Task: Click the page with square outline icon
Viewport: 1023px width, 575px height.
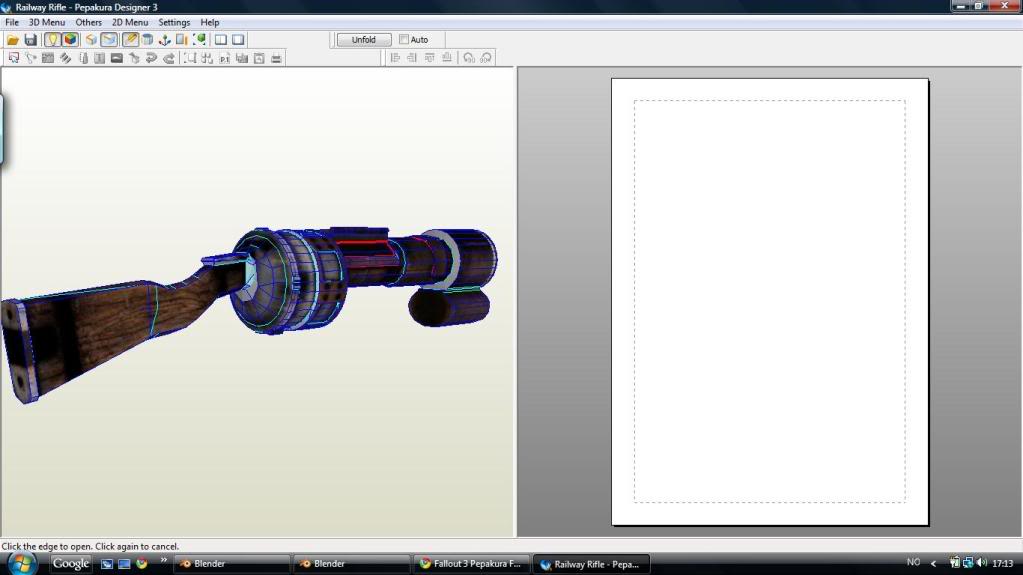Action: pyautogui.click(x=259, y=58)
